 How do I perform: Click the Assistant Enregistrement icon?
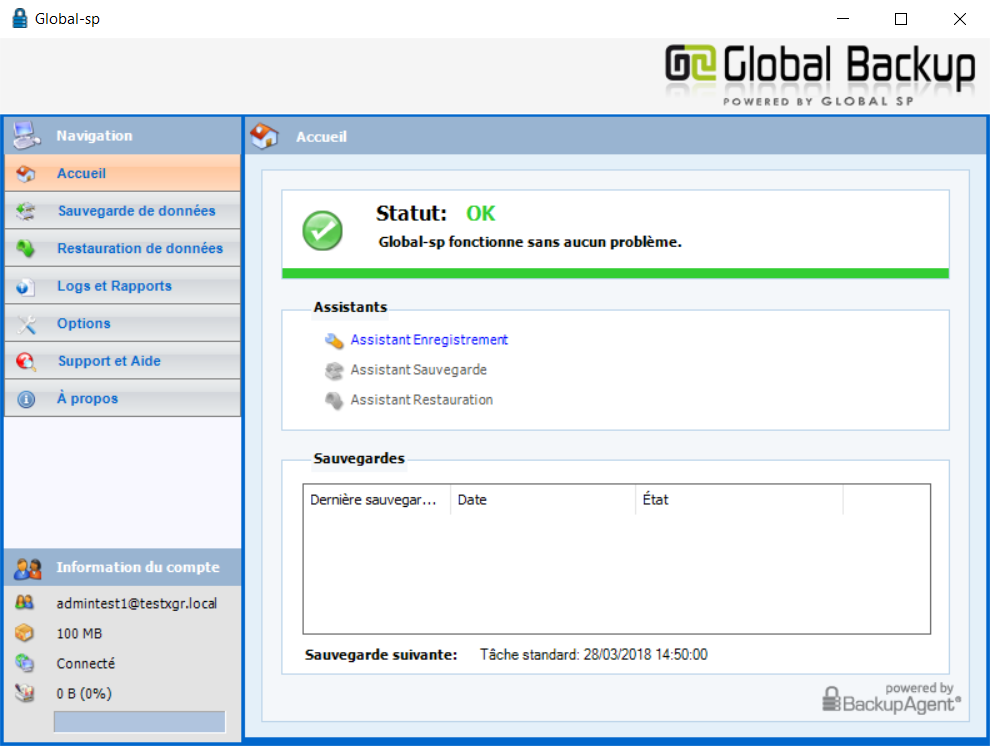coord(334,341)
